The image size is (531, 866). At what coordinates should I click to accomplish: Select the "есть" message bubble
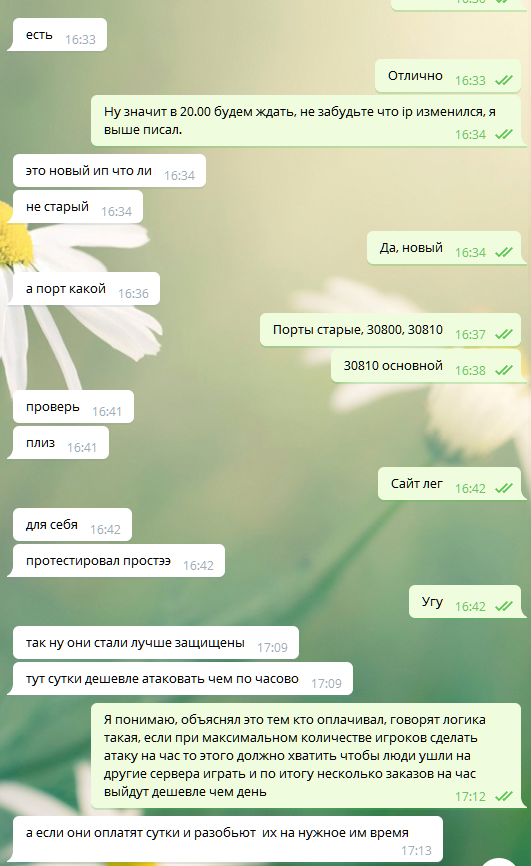pos(57,35)
